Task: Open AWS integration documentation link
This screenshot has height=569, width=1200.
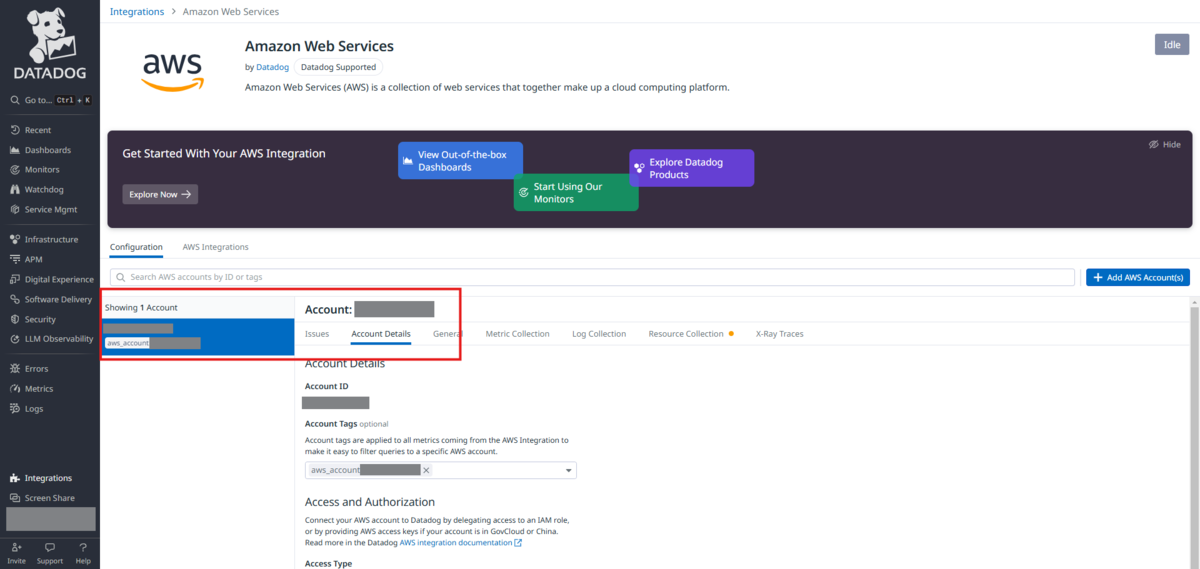Action: point(460,543)
